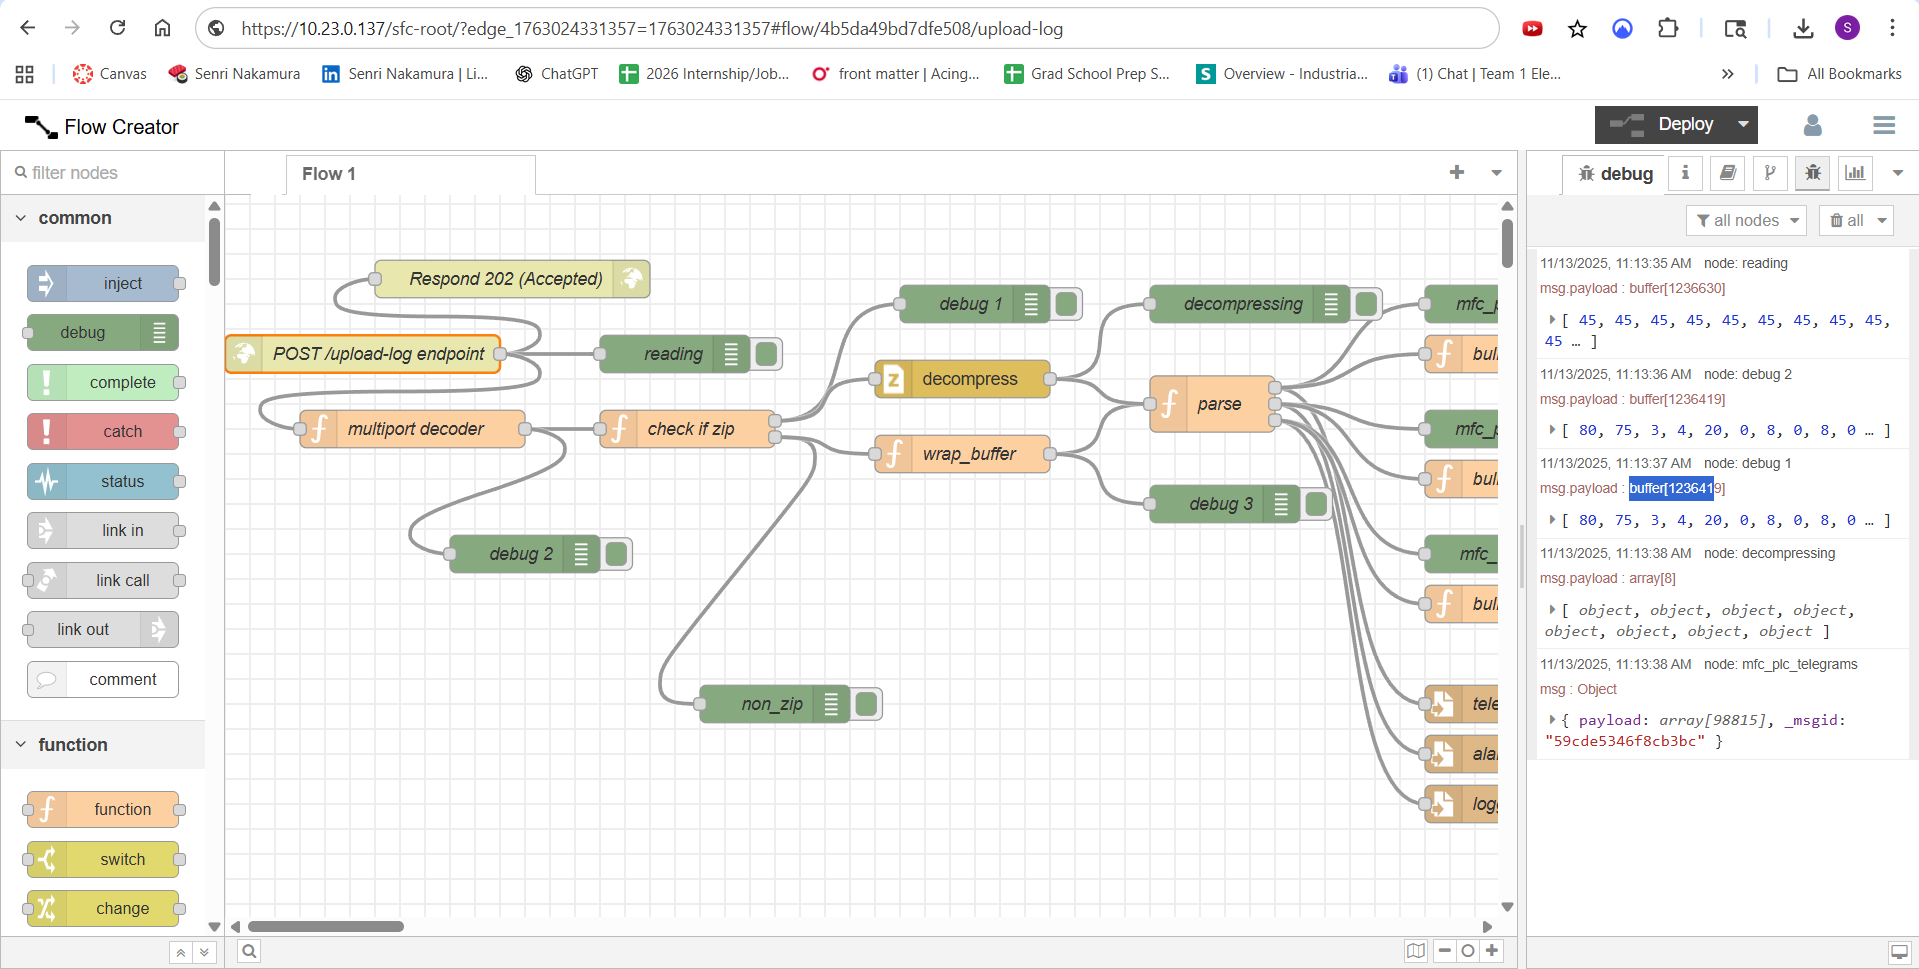
Task: Open the Deploy options dropdown arrow
Action: pyautogui.click(x=1742, y=125)
